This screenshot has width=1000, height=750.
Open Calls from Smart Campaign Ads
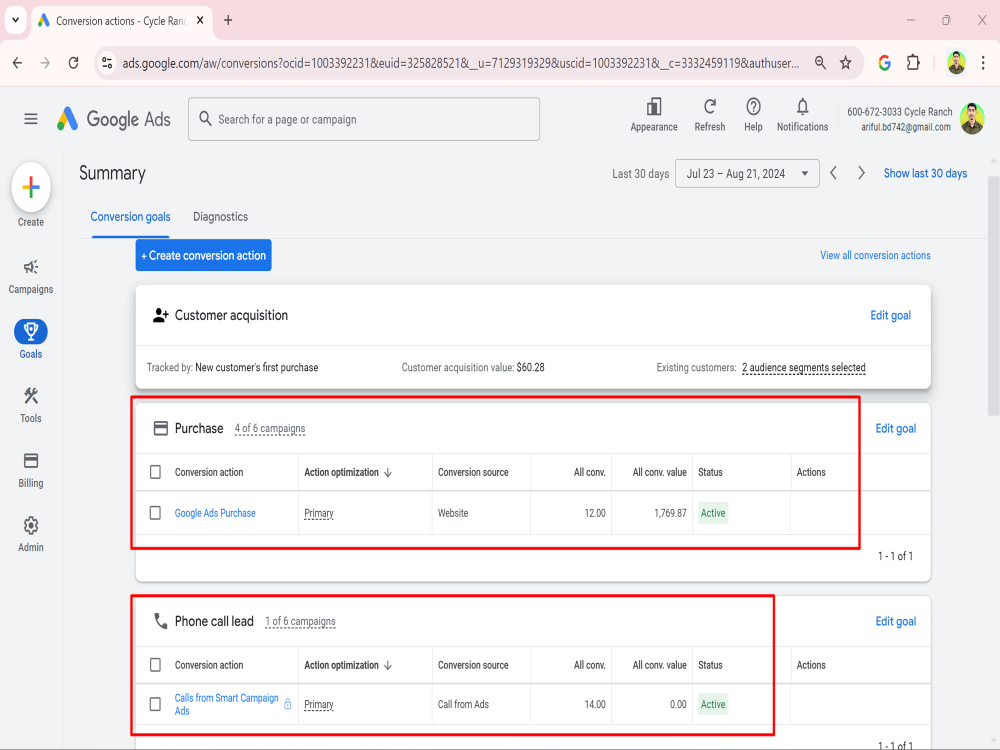[x=226, y=704]
